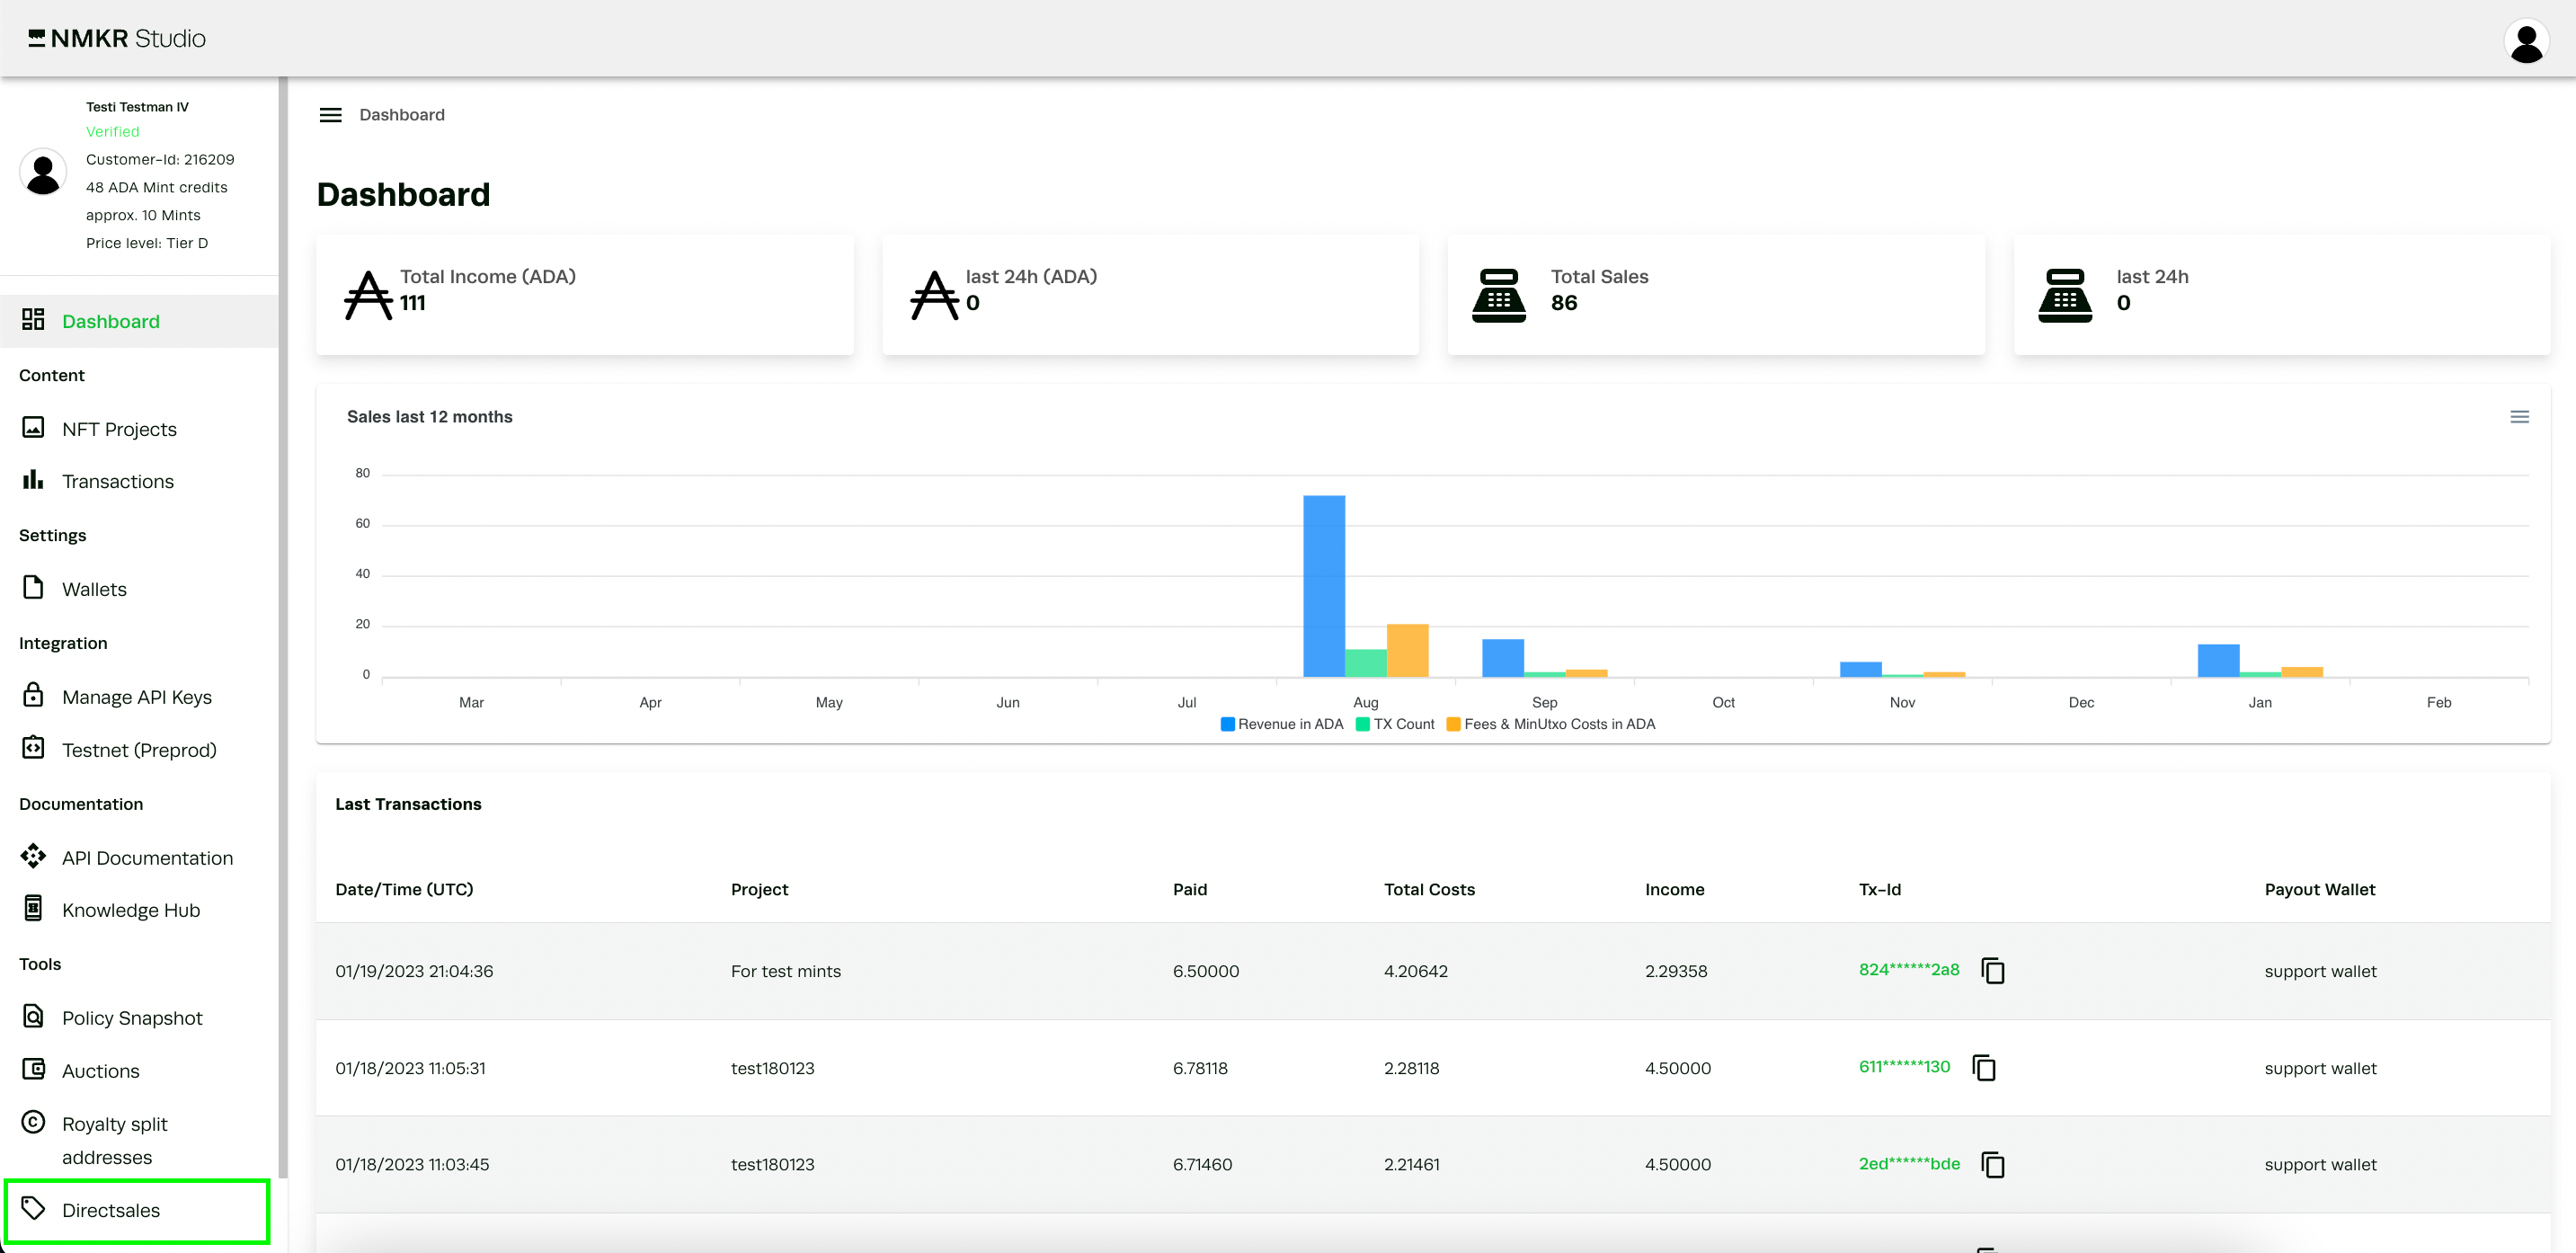Open transaction link 2ed******bde
2576x1253 pixels.
pos(1908,1163)
